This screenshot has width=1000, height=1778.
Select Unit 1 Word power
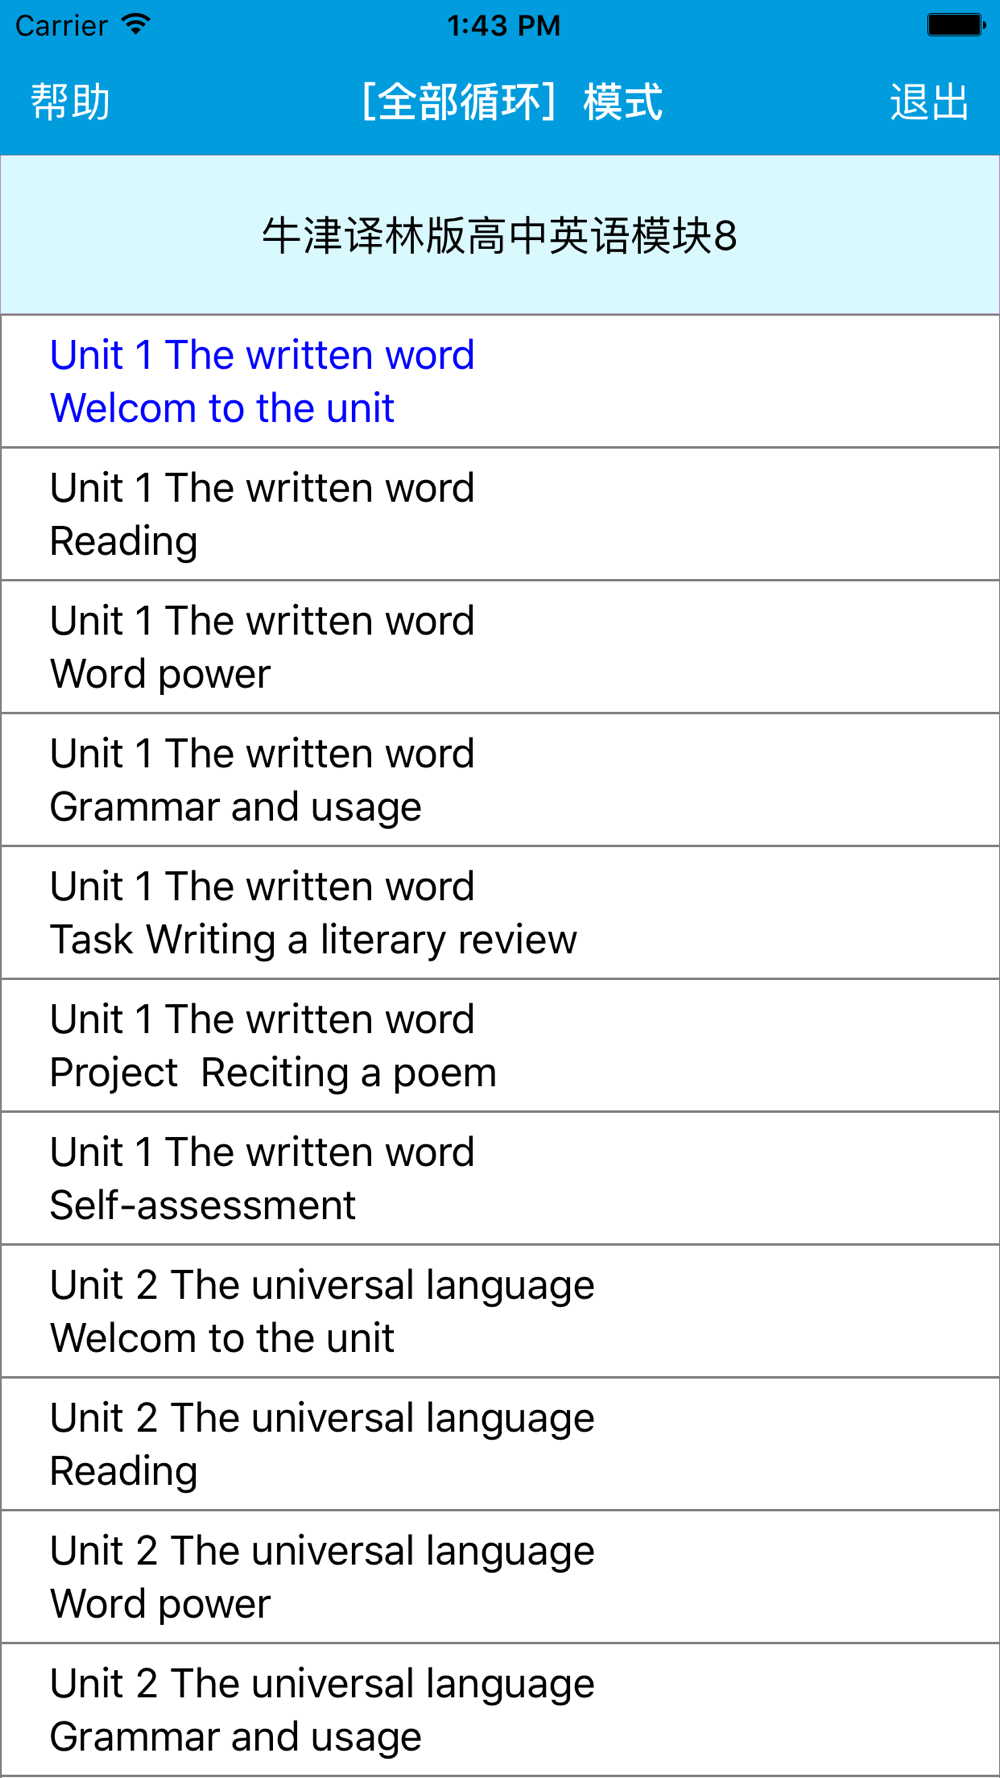tap(500, 647)
